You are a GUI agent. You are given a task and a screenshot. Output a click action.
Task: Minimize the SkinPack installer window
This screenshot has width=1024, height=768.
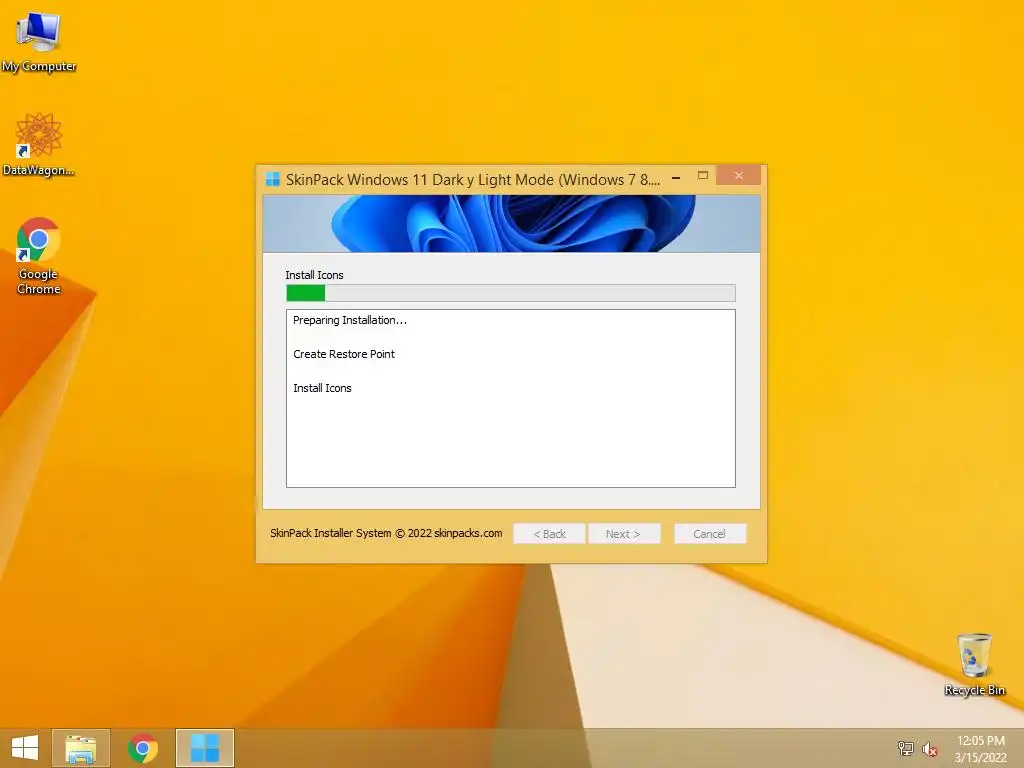coord(677,177)
